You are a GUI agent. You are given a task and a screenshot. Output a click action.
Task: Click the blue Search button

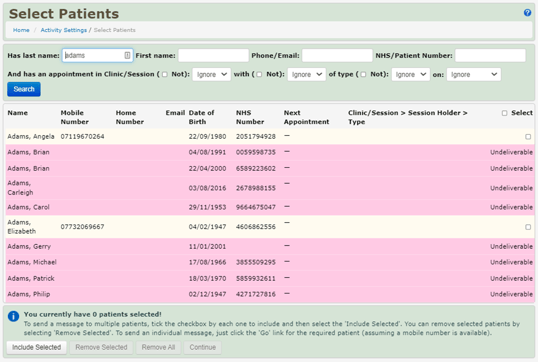point(24,89)
